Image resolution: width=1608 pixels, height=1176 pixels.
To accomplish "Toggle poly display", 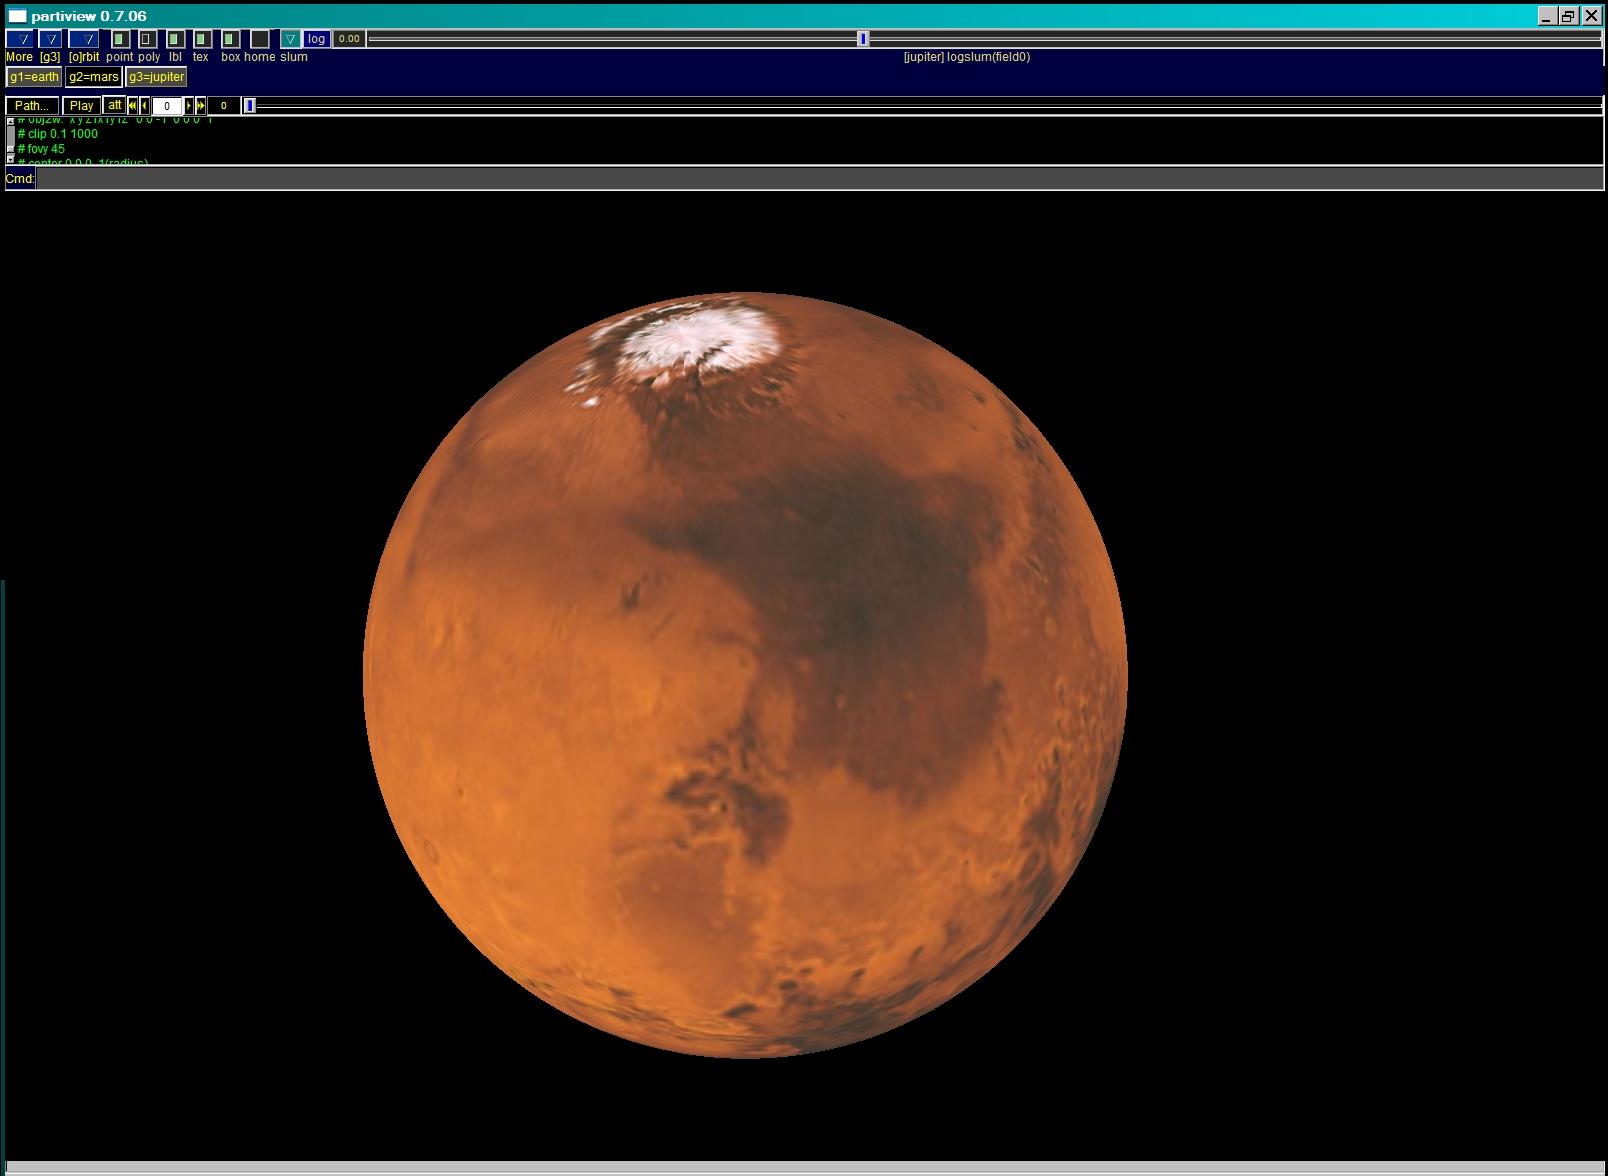I will point(147,39).
